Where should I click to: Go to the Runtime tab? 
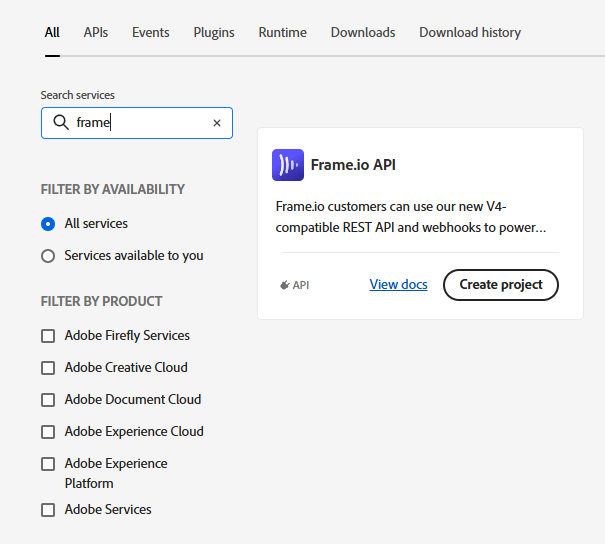click(282, 32)
